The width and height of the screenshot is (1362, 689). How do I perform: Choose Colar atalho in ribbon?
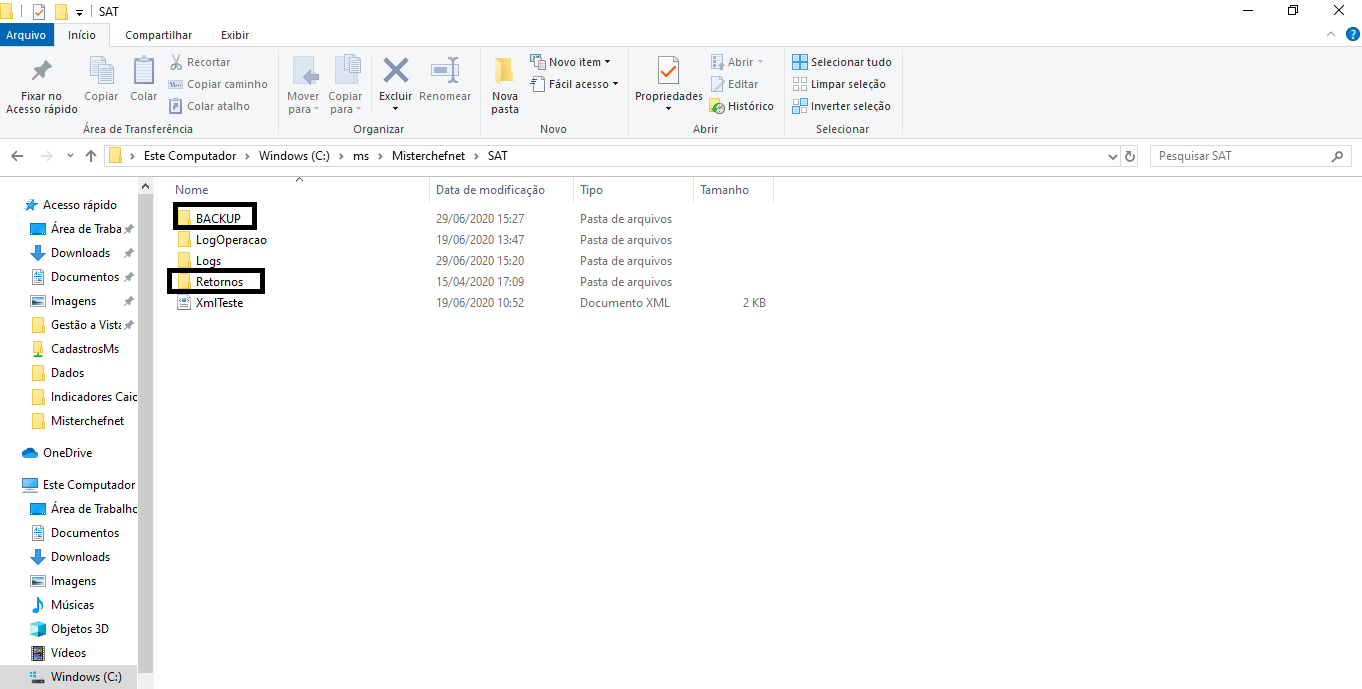pyautogui.click(x=209, y=106)
